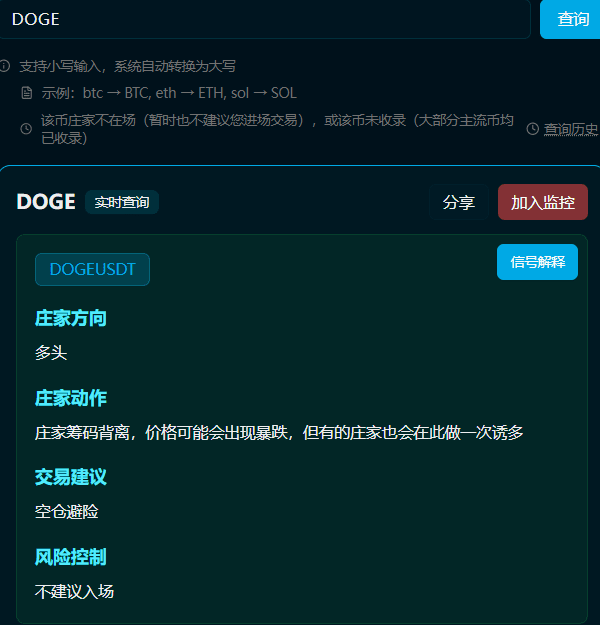The image size is (600, 625).
Task: Click the 空仓避险 suggestion text
Action: (x=67, y=511)
